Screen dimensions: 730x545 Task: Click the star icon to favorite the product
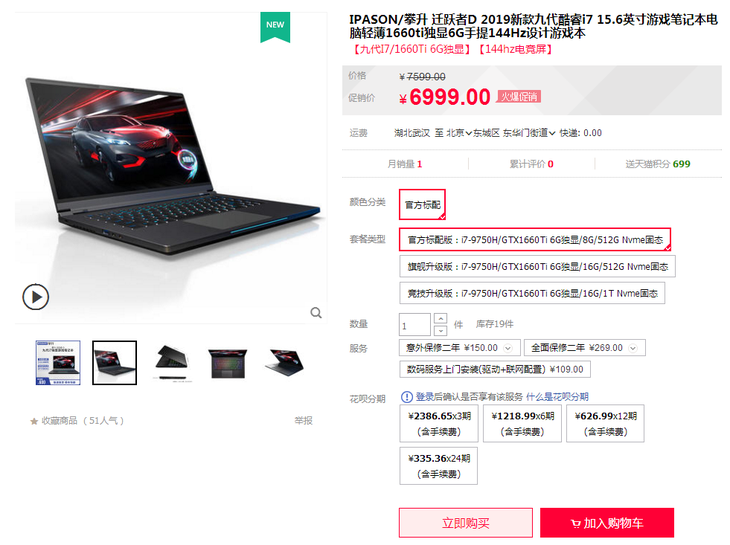click(x=34, y=421)
